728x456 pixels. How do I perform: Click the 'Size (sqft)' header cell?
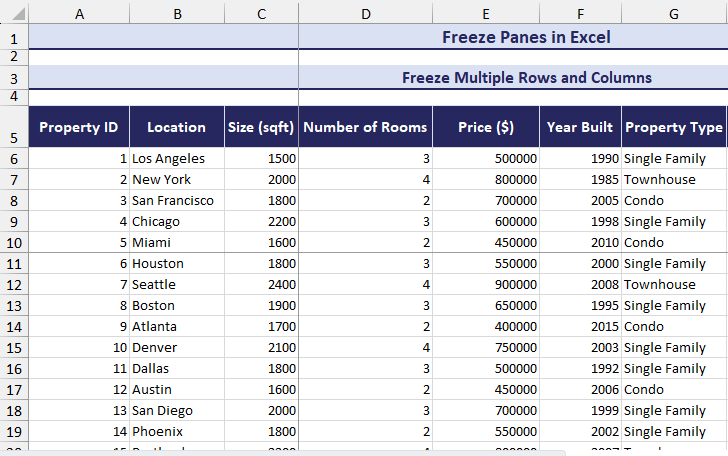[x=261, y=127]
